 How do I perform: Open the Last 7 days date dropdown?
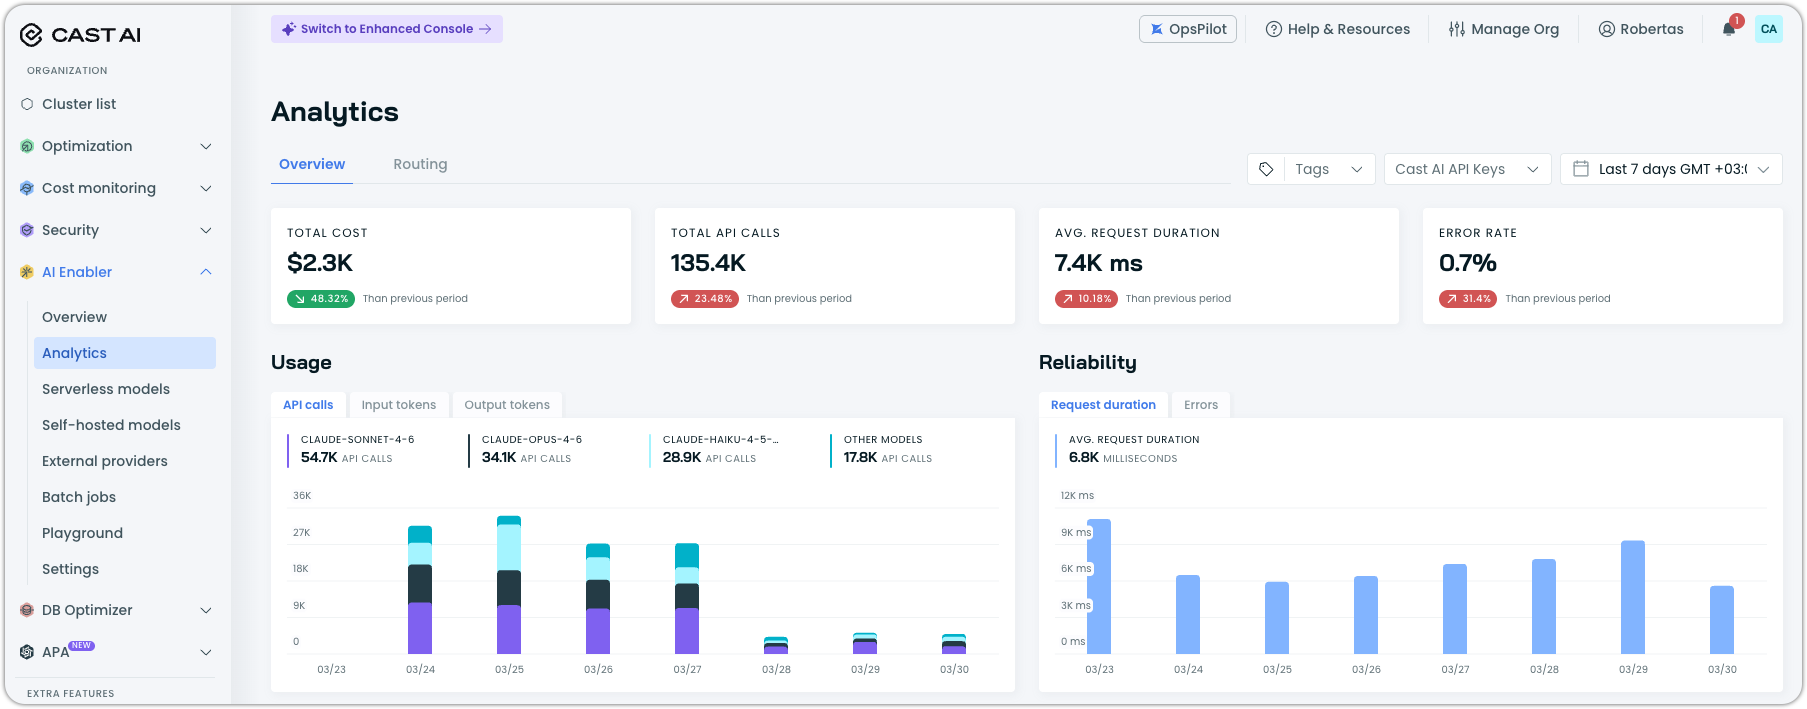pos(1671,169)
